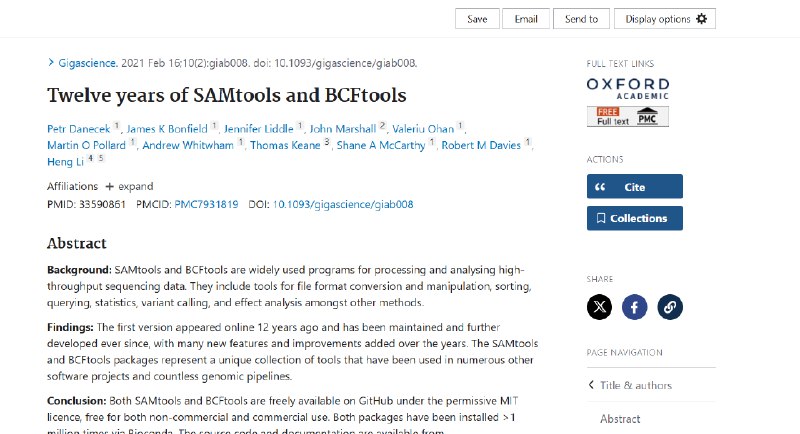Image resolution: width=800 pixels, height=434 pixels.
Task: Click the Save button
Action: point(477,19)
